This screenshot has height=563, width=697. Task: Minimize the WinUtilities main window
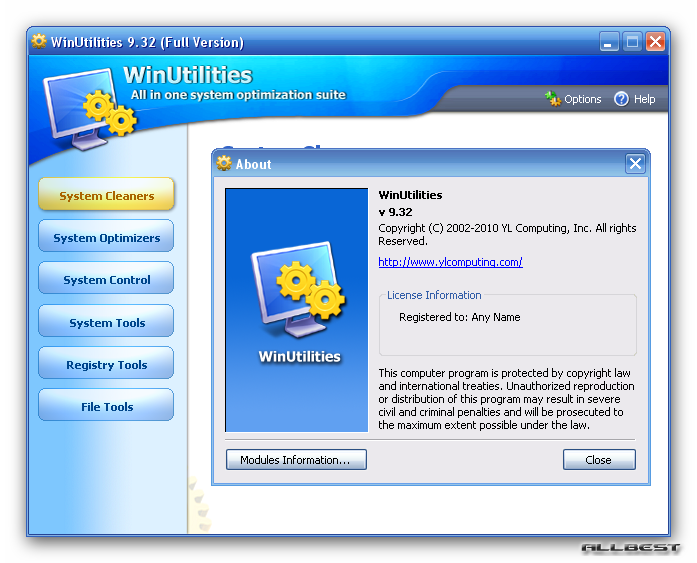(609, 42)
